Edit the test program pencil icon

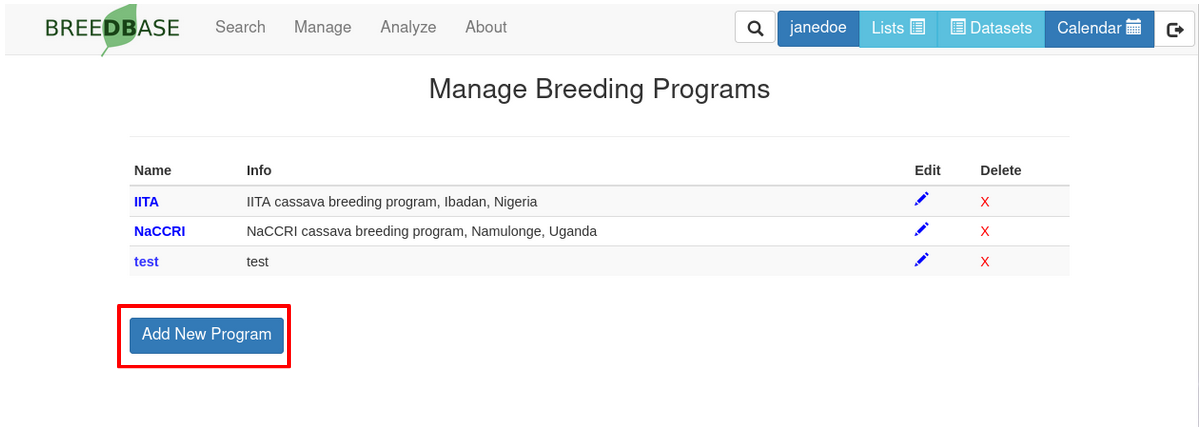(x=921, y=260)
